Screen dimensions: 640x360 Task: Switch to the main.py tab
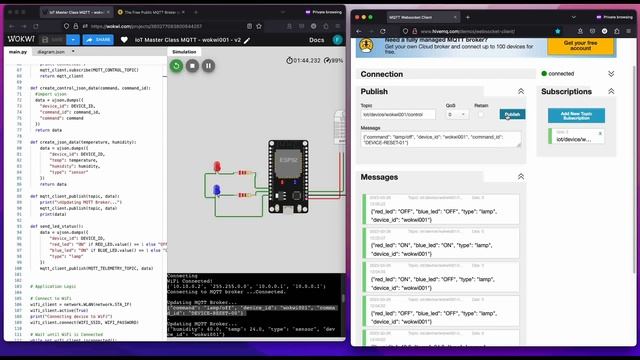coord(18,52)
